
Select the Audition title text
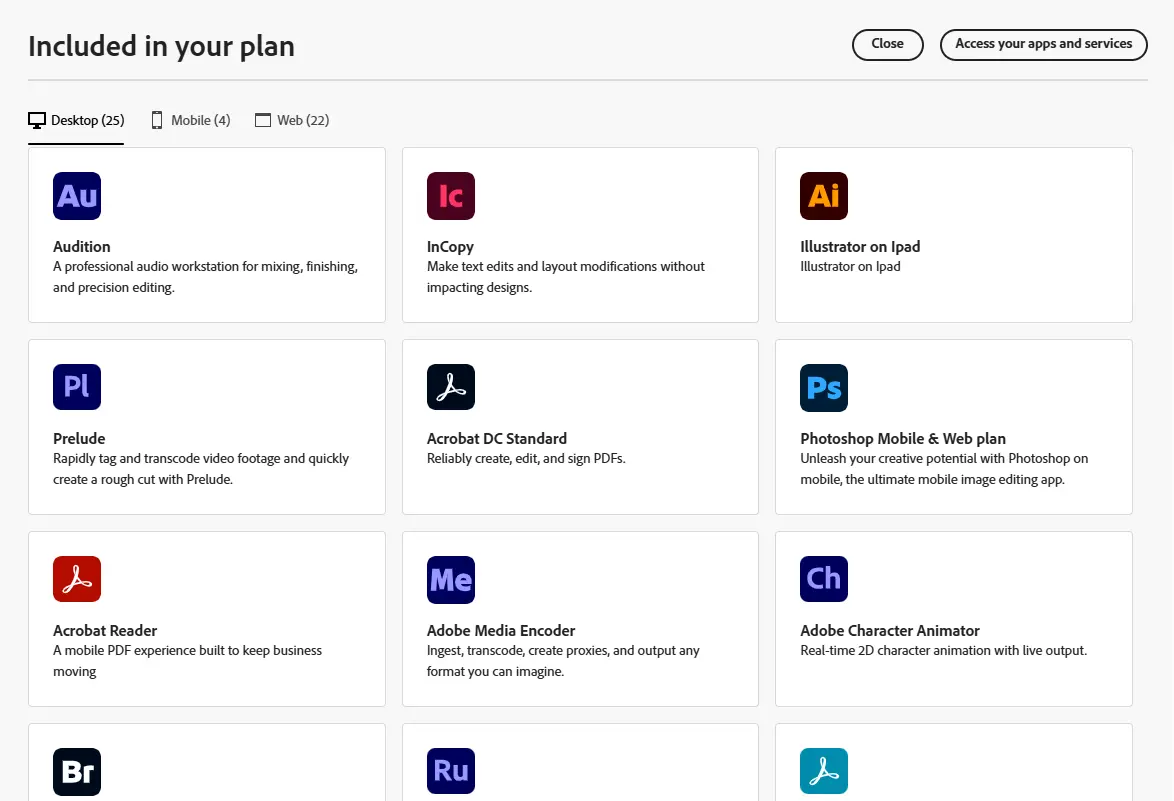pos(82,246)
